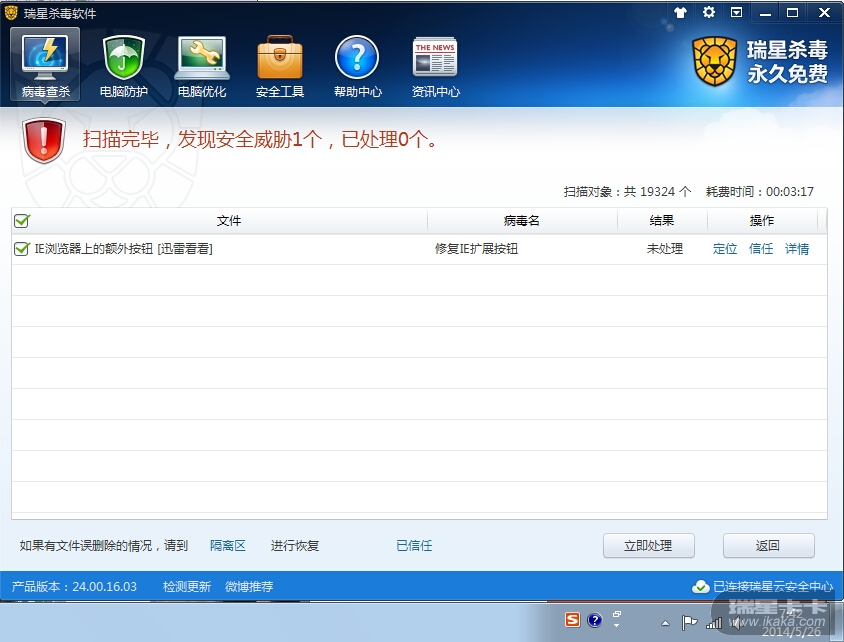Open the 电脑防护 protection section

click(x=124, y=66)
